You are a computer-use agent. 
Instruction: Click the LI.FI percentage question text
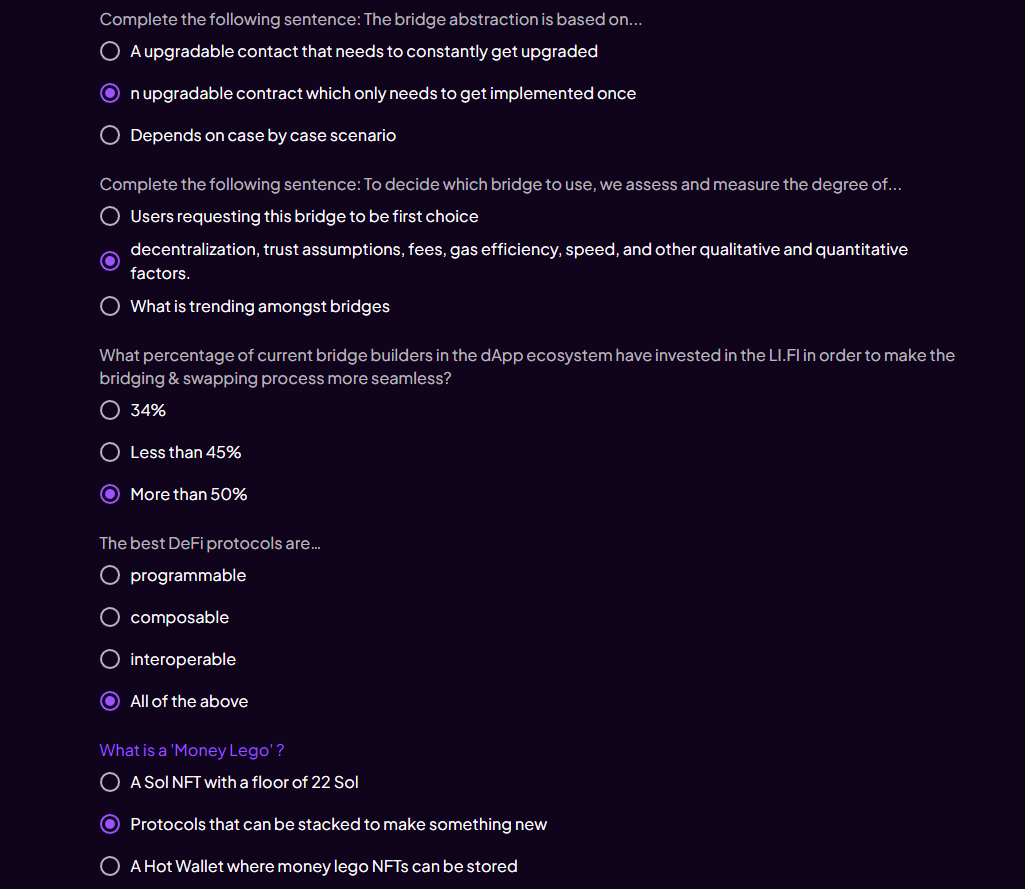click(x=527, y=367)
